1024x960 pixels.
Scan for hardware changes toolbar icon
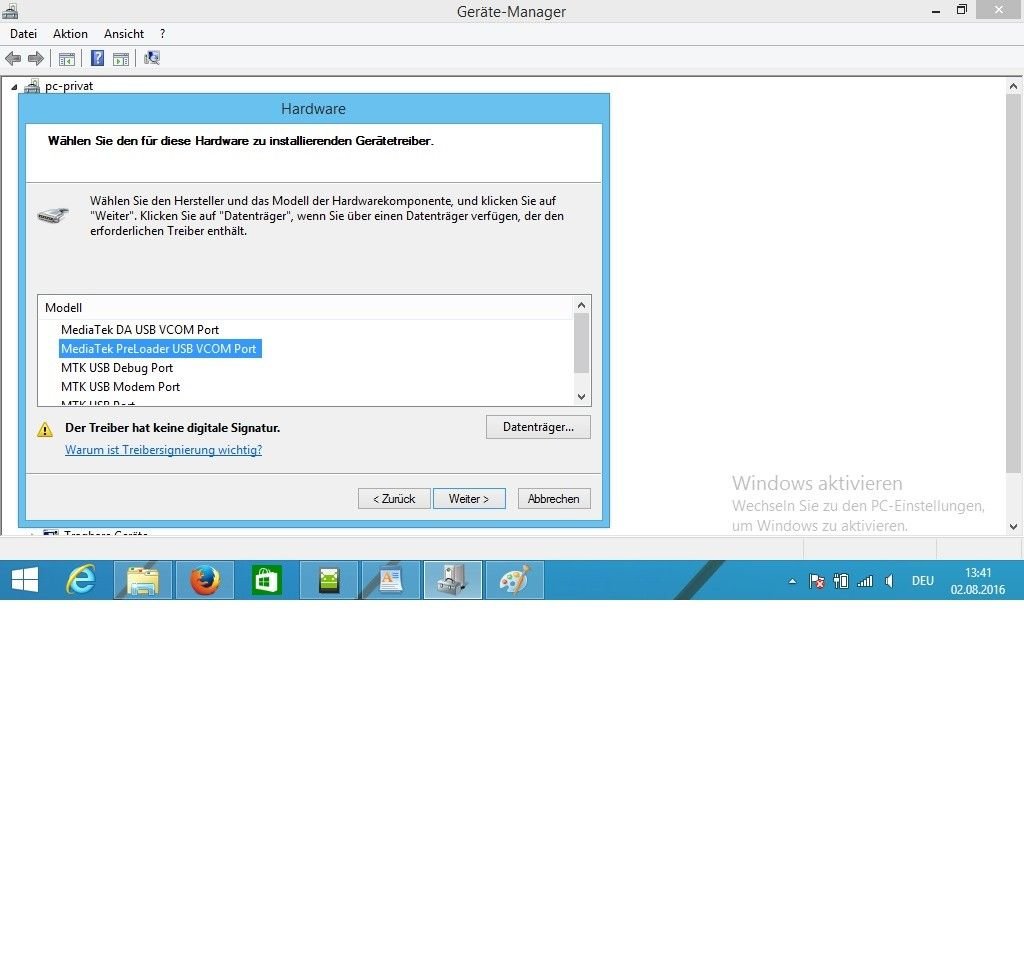[152, 59]
